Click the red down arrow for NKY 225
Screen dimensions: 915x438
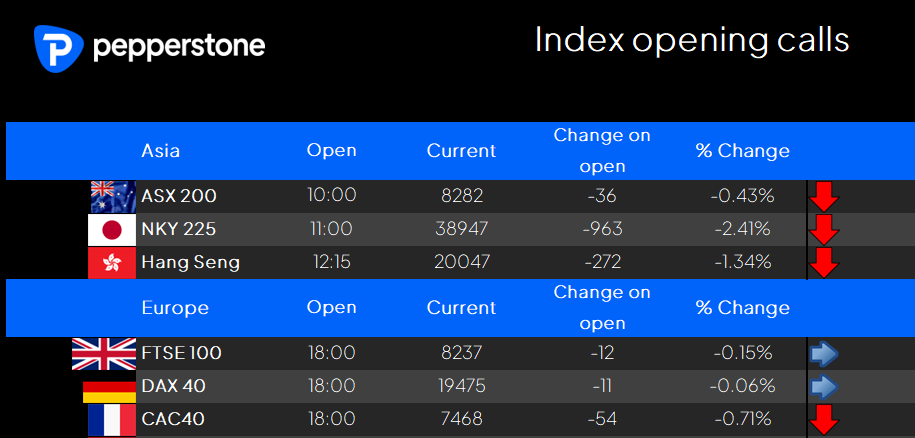point(824,230)
